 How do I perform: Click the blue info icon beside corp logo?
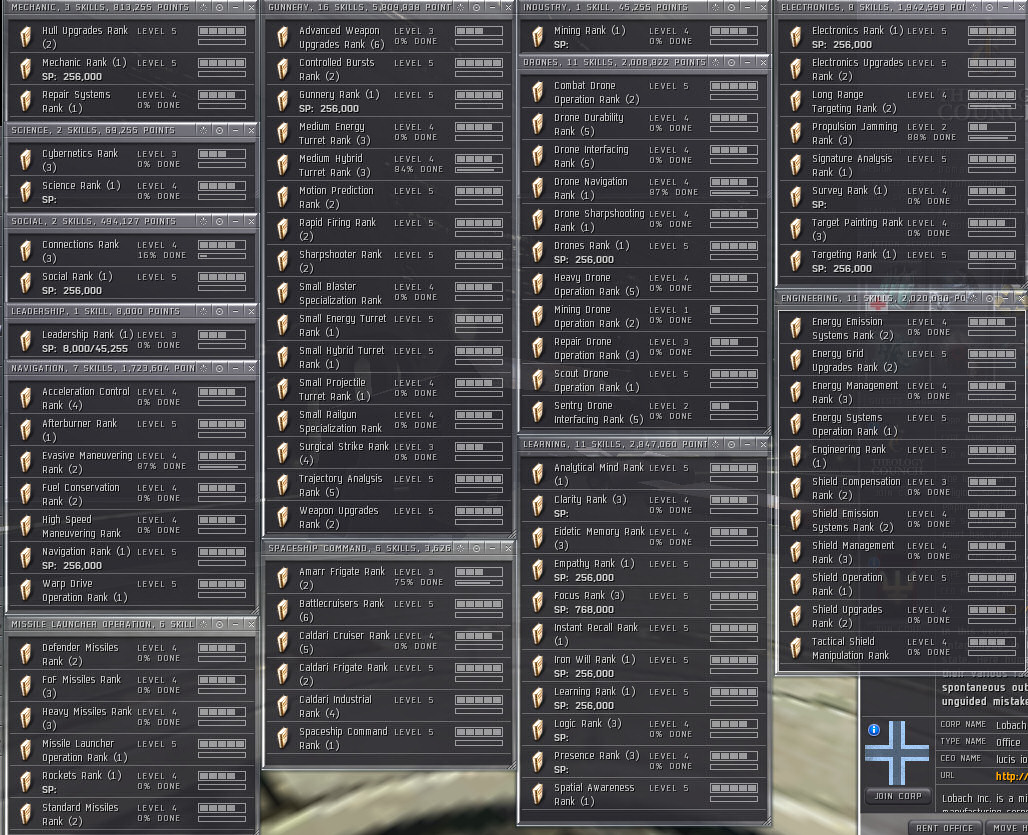point(873,729)
